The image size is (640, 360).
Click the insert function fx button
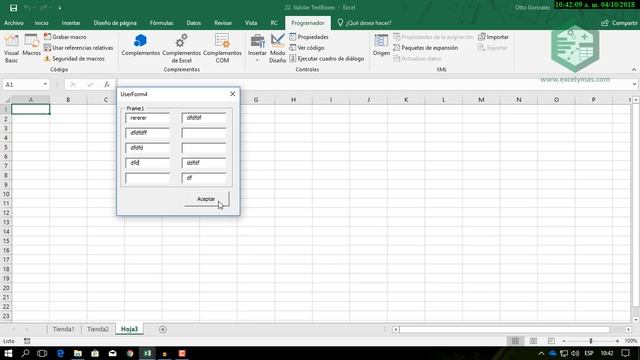click(107, 84)
